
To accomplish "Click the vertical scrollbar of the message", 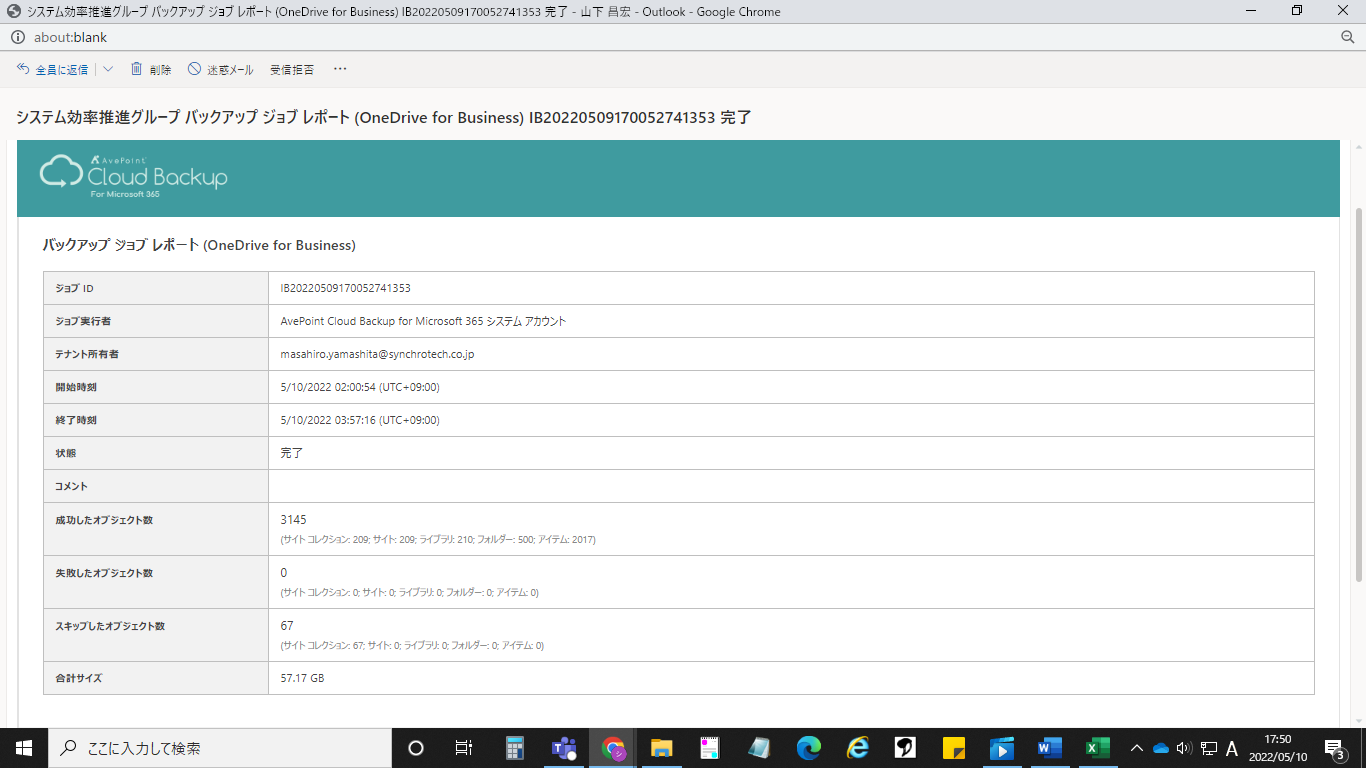I will click(x=1358, y=395).
